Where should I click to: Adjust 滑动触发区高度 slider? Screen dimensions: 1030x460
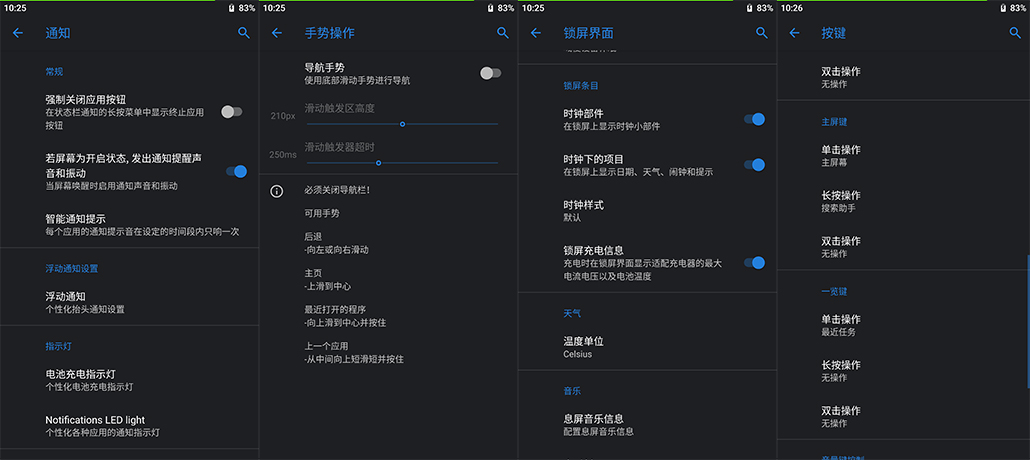click(402, 124)
